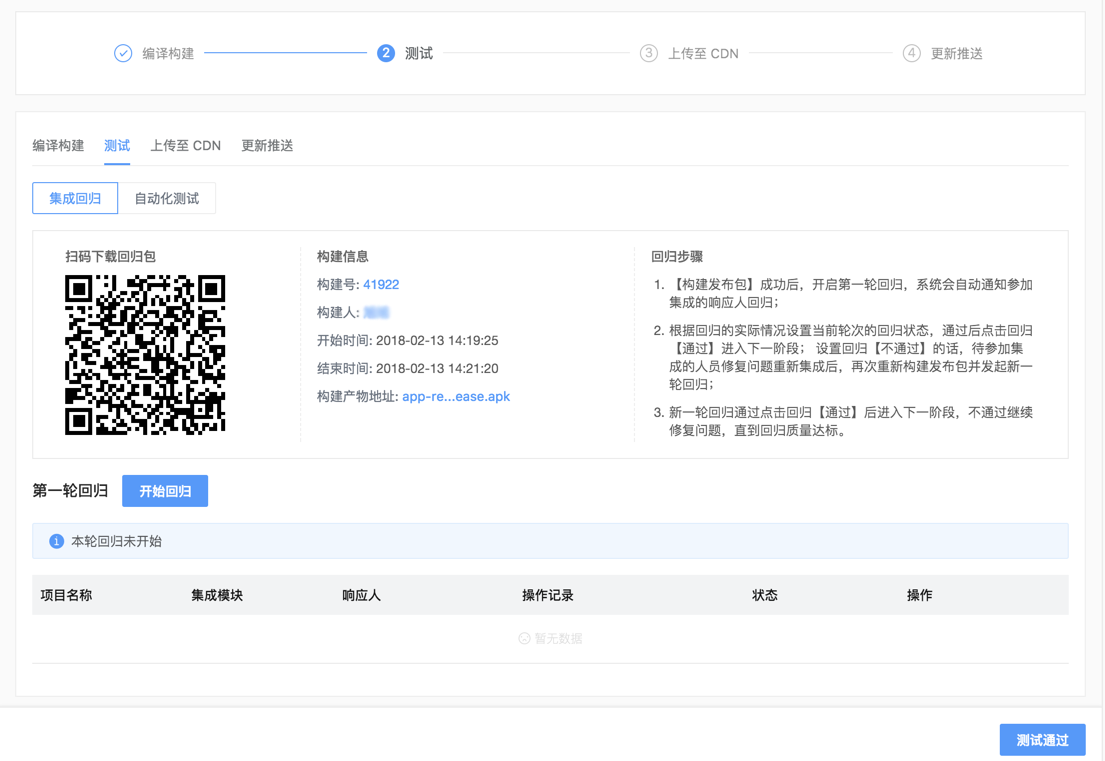The width and height of the screenshot is (1105, 761).
Task: Click the 开始时间 2018-02-13 14:19:25 value
Action: pyautogui.click(x=437, y=340)
